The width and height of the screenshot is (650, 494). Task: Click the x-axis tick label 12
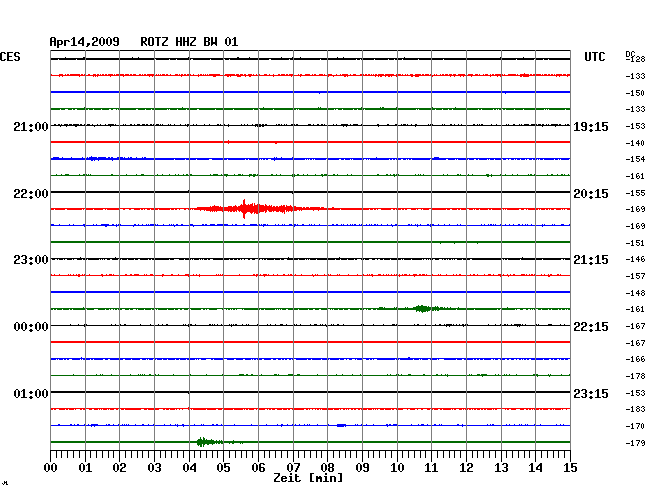pos(466,468)
